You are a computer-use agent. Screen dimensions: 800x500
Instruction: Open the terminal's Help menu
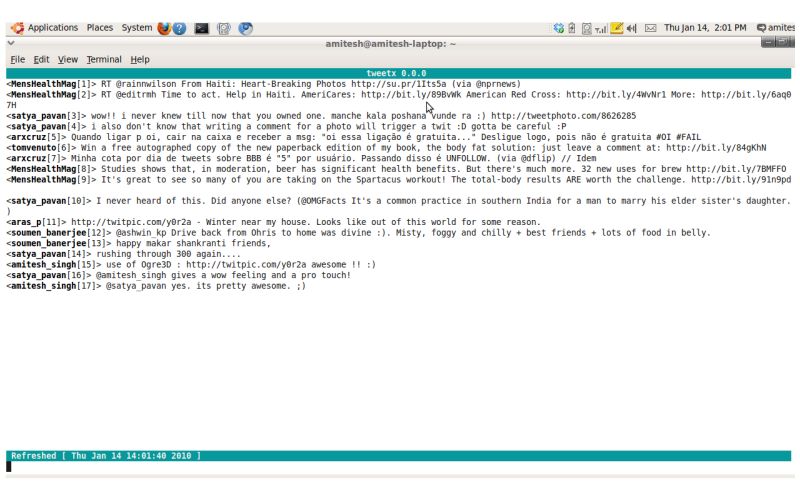click(140, 60)
